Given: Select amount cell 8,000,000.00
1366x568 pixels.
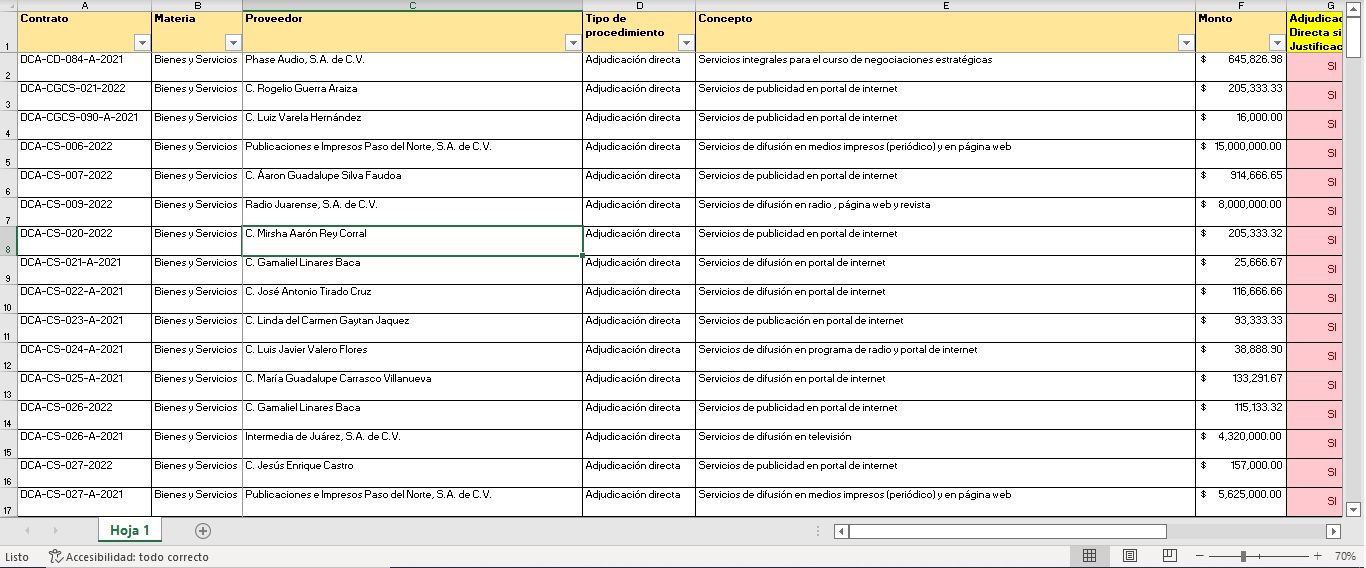Looking at the screenshot, I should [x=1241, y=212].
